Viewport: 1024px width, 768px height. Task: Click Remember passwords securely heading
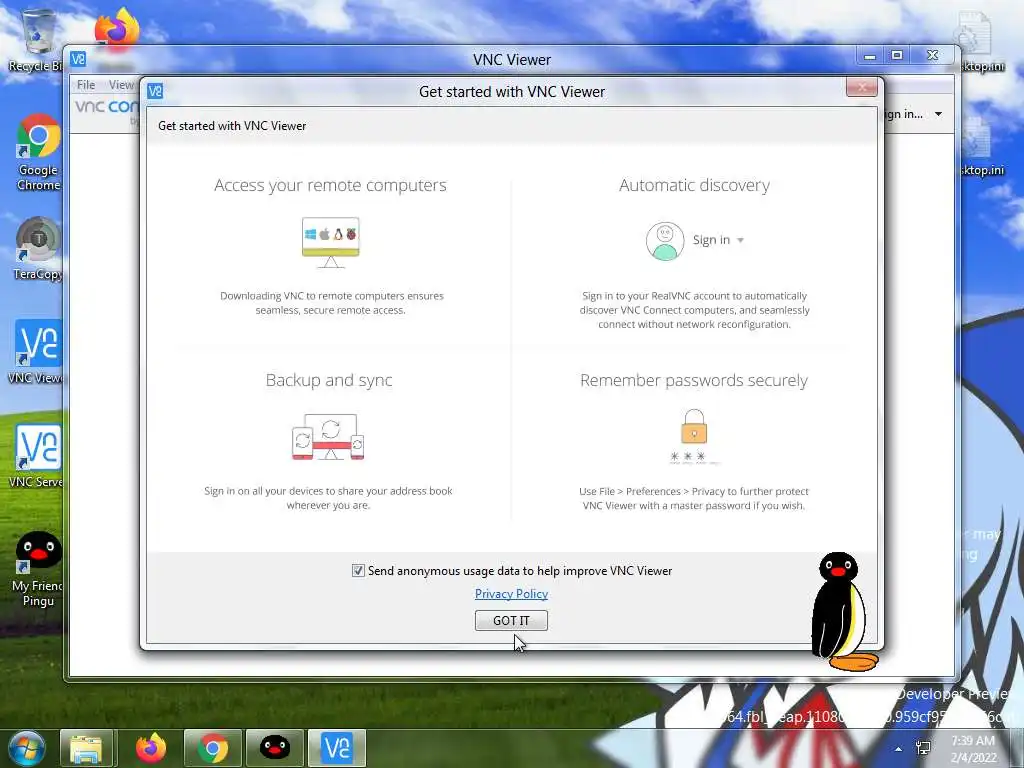click(694, 380)
